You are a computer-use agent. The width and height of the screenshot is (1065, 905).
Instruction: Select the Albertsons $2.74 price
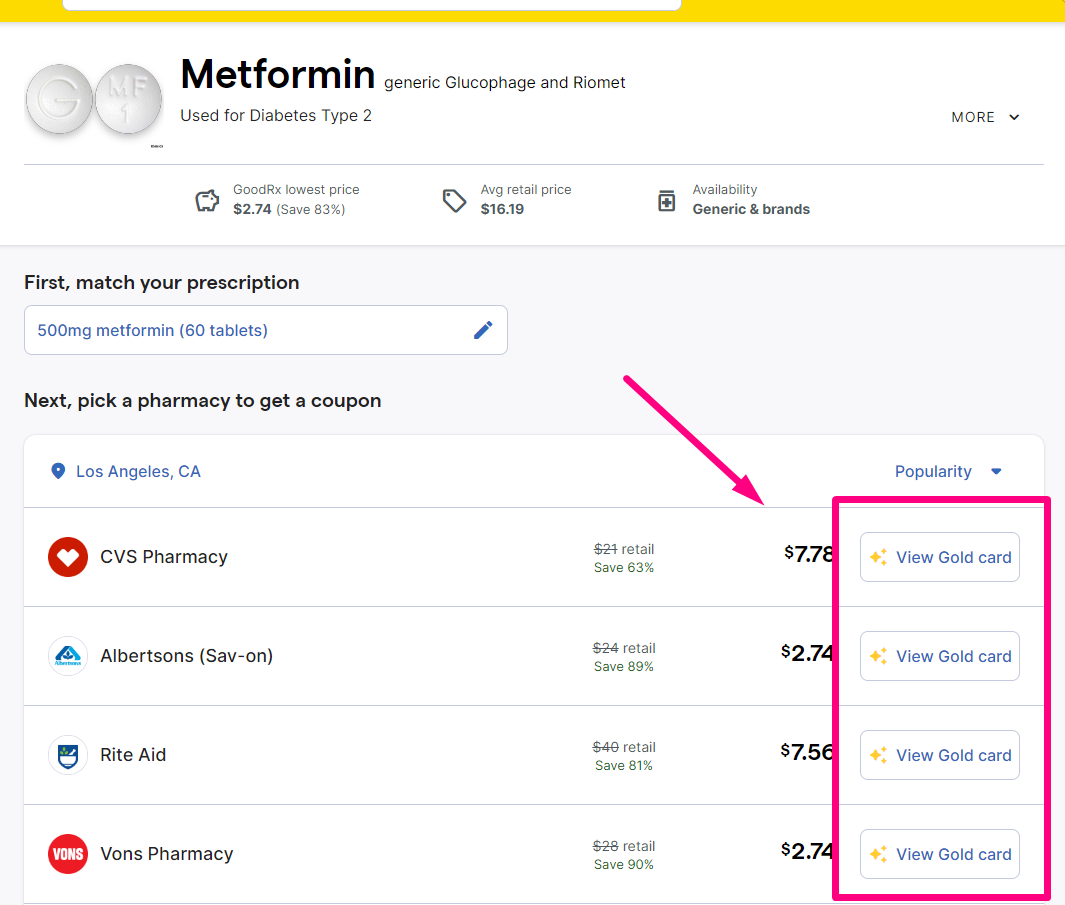[x=807, y=653]
